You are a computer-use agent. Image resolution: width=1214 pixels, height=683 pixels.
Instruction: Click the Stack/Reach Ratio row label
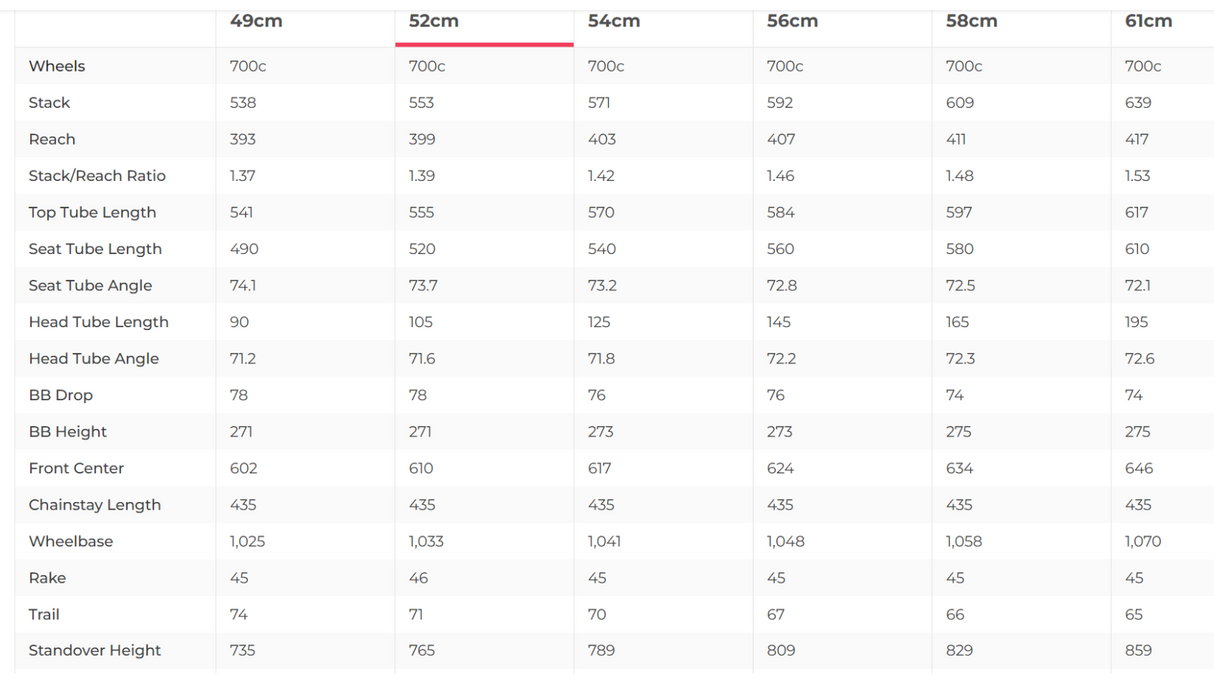coord(97,176)
